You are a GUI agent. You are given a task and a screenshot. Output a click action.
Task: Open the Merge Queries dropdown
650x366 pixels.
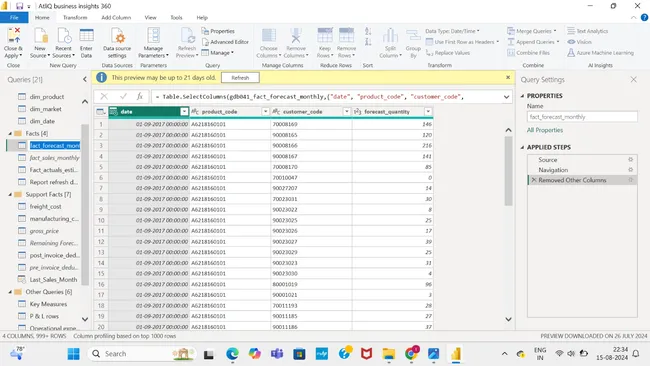555,31
